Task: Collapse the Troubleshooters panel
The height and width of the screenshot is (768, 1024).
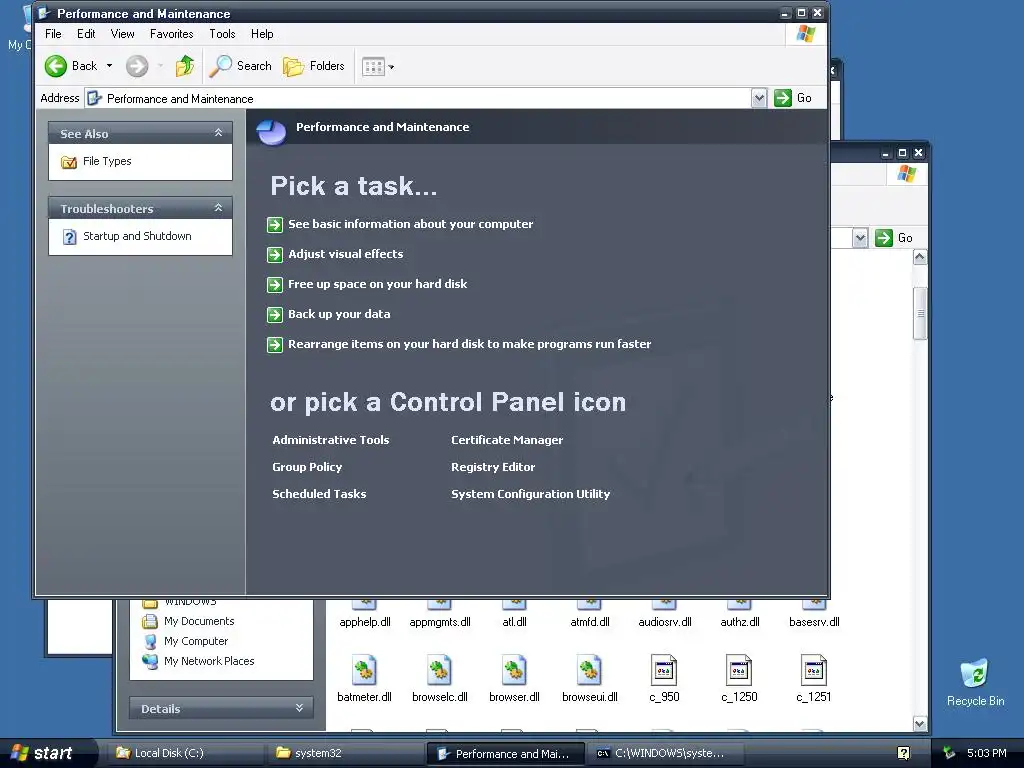Action: click(218, 208)
